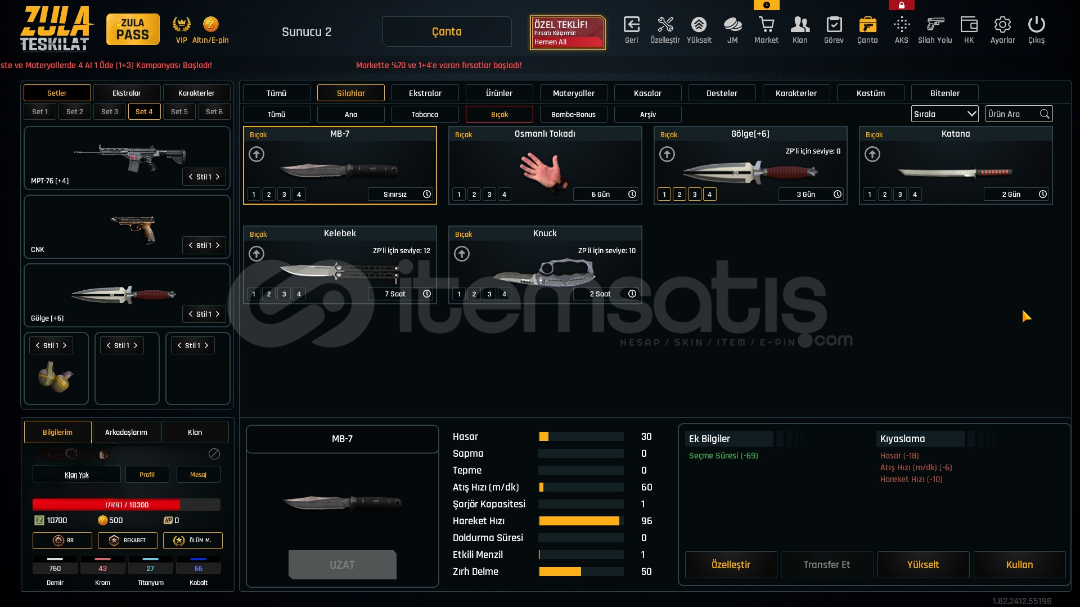
Task: Next style arrow above the grenade slot
Action: (65, 345)
